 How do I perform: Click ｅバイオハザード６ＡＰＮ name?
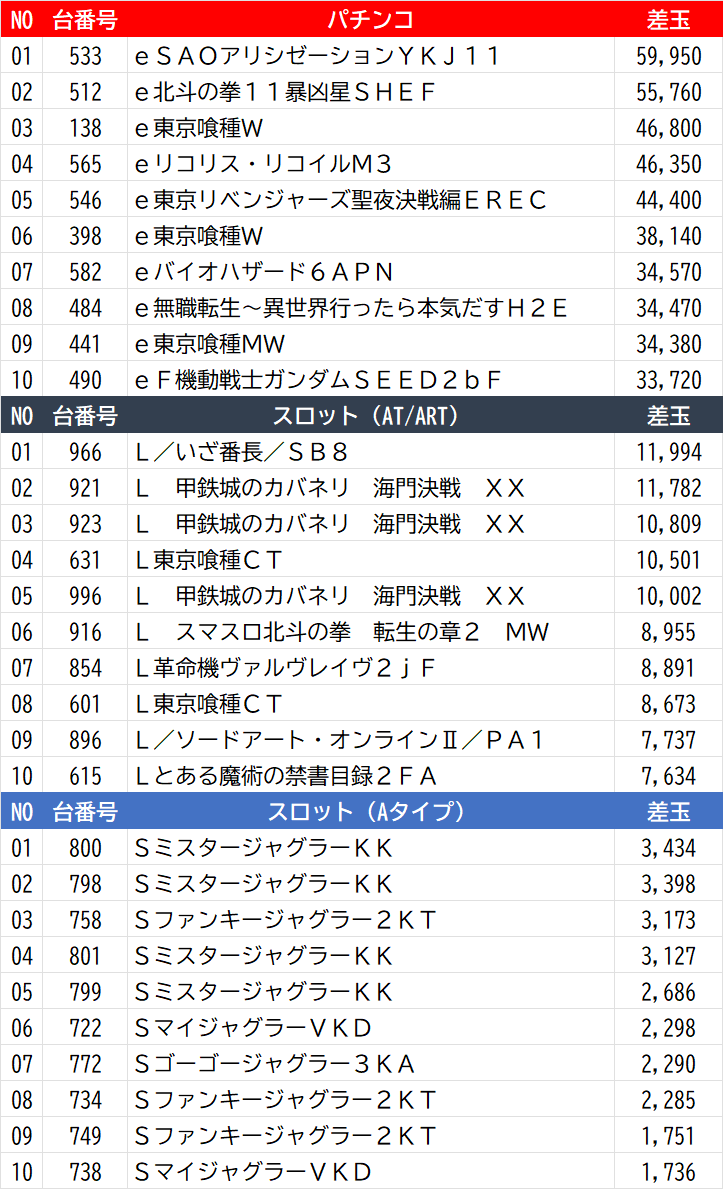(263, 272)
